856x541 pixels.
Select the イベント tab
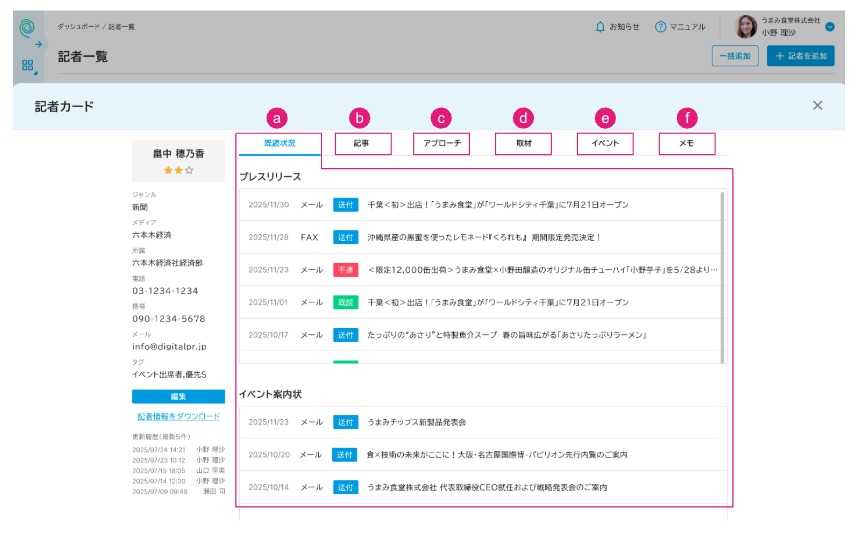tap(605, 144)
